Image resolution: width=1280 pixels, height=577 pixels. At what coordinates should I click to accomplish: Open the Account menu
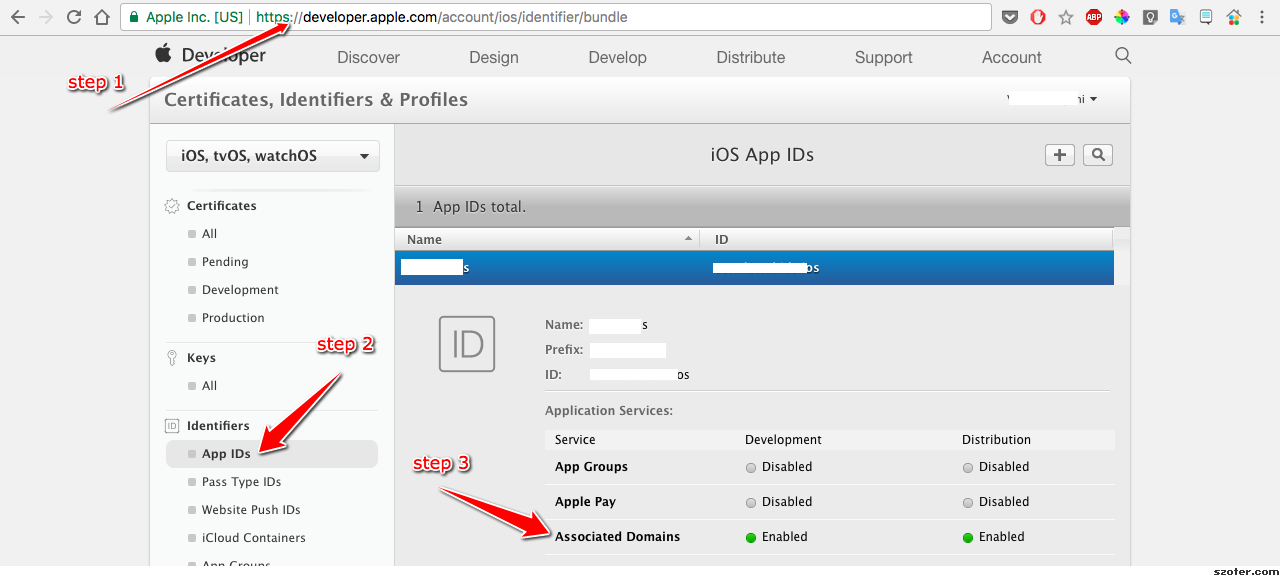pyautogui.click(x=1012, y=57)
